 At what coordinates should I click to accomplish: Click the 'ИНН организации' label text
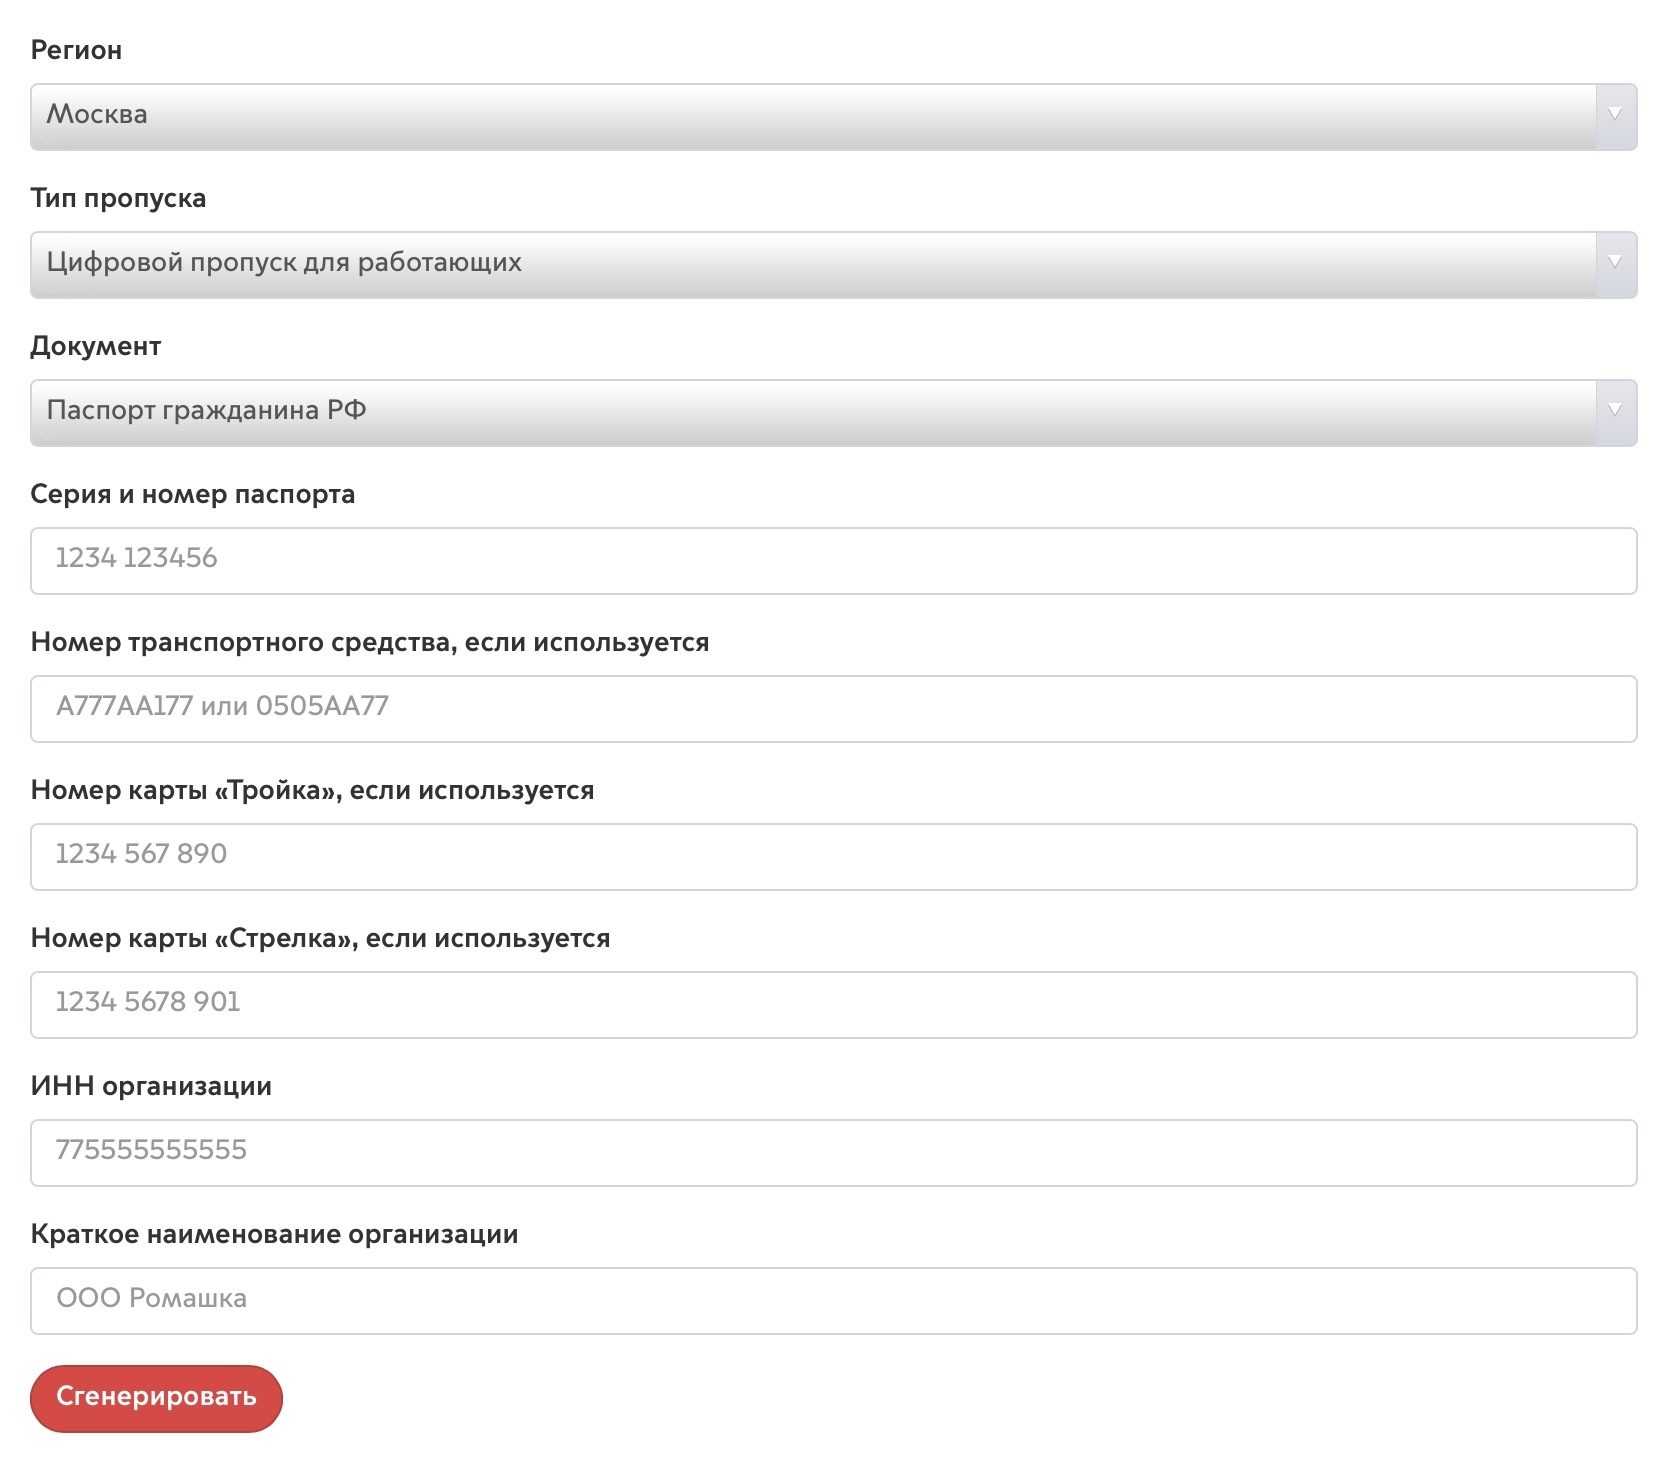(x=151, y=1086)
